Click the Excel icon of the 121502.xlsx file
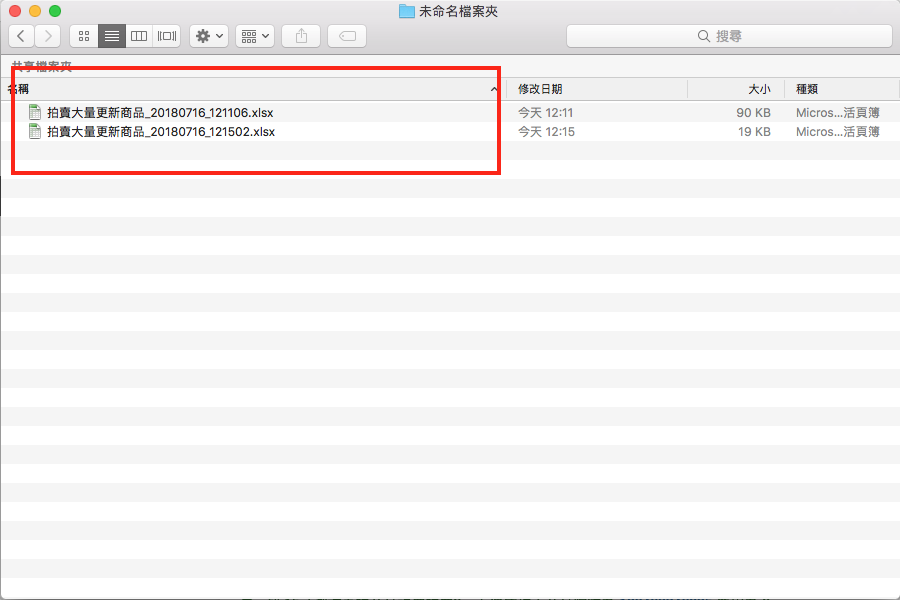The height and width of the screenshot is (600, 900). 35,131
